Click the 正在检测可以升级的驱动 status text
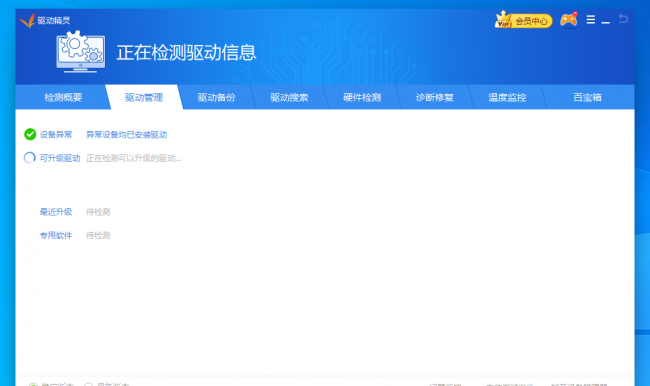Image resolution: width=650 pixels, height=386 pixels. 133,158
